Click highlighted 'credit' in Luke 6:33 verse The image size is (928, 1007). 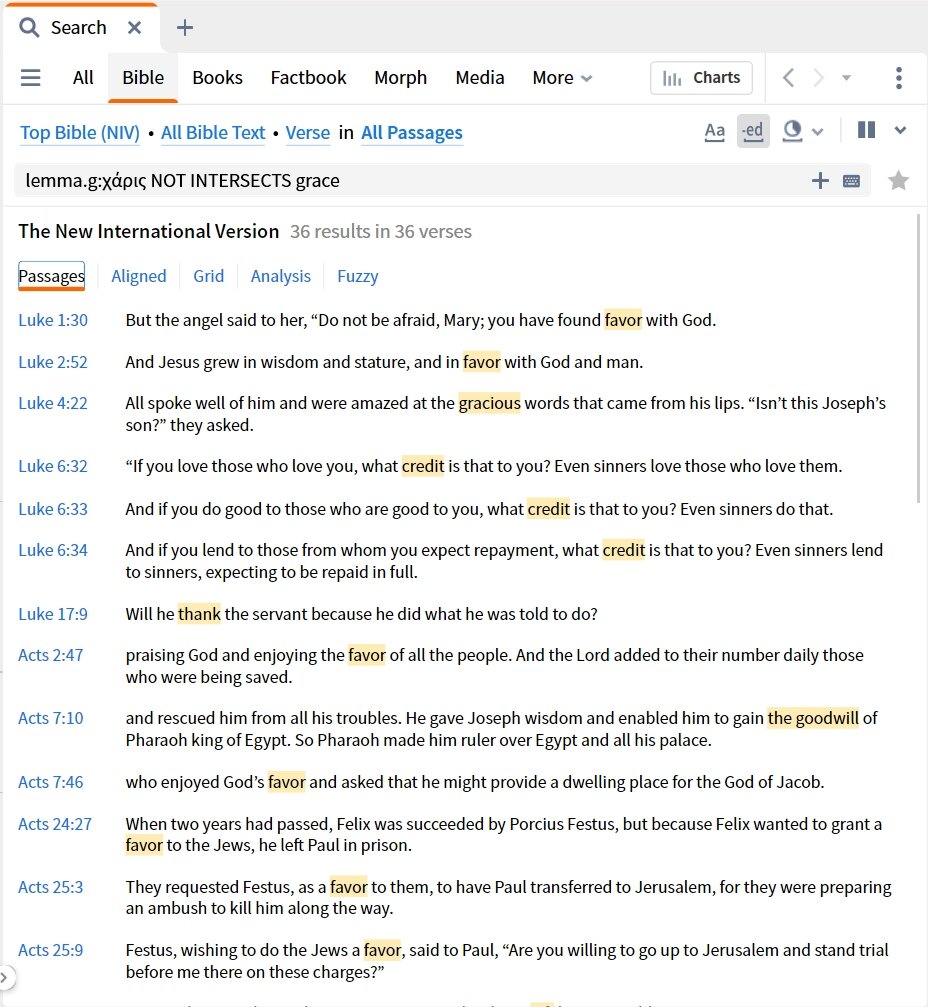548,509
